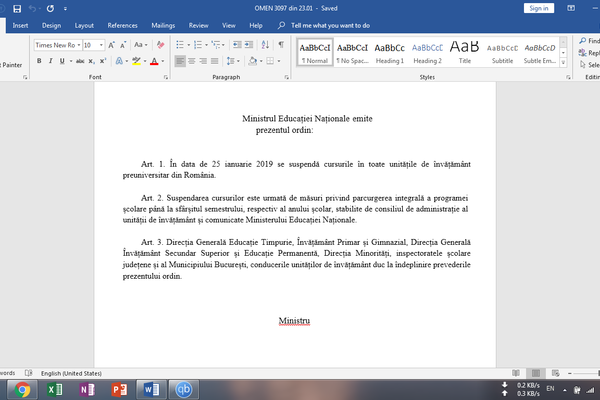Click the Find button in Editing
Image resolution: width=600 pixels, height=400 pixels.
tap(590, 41)
